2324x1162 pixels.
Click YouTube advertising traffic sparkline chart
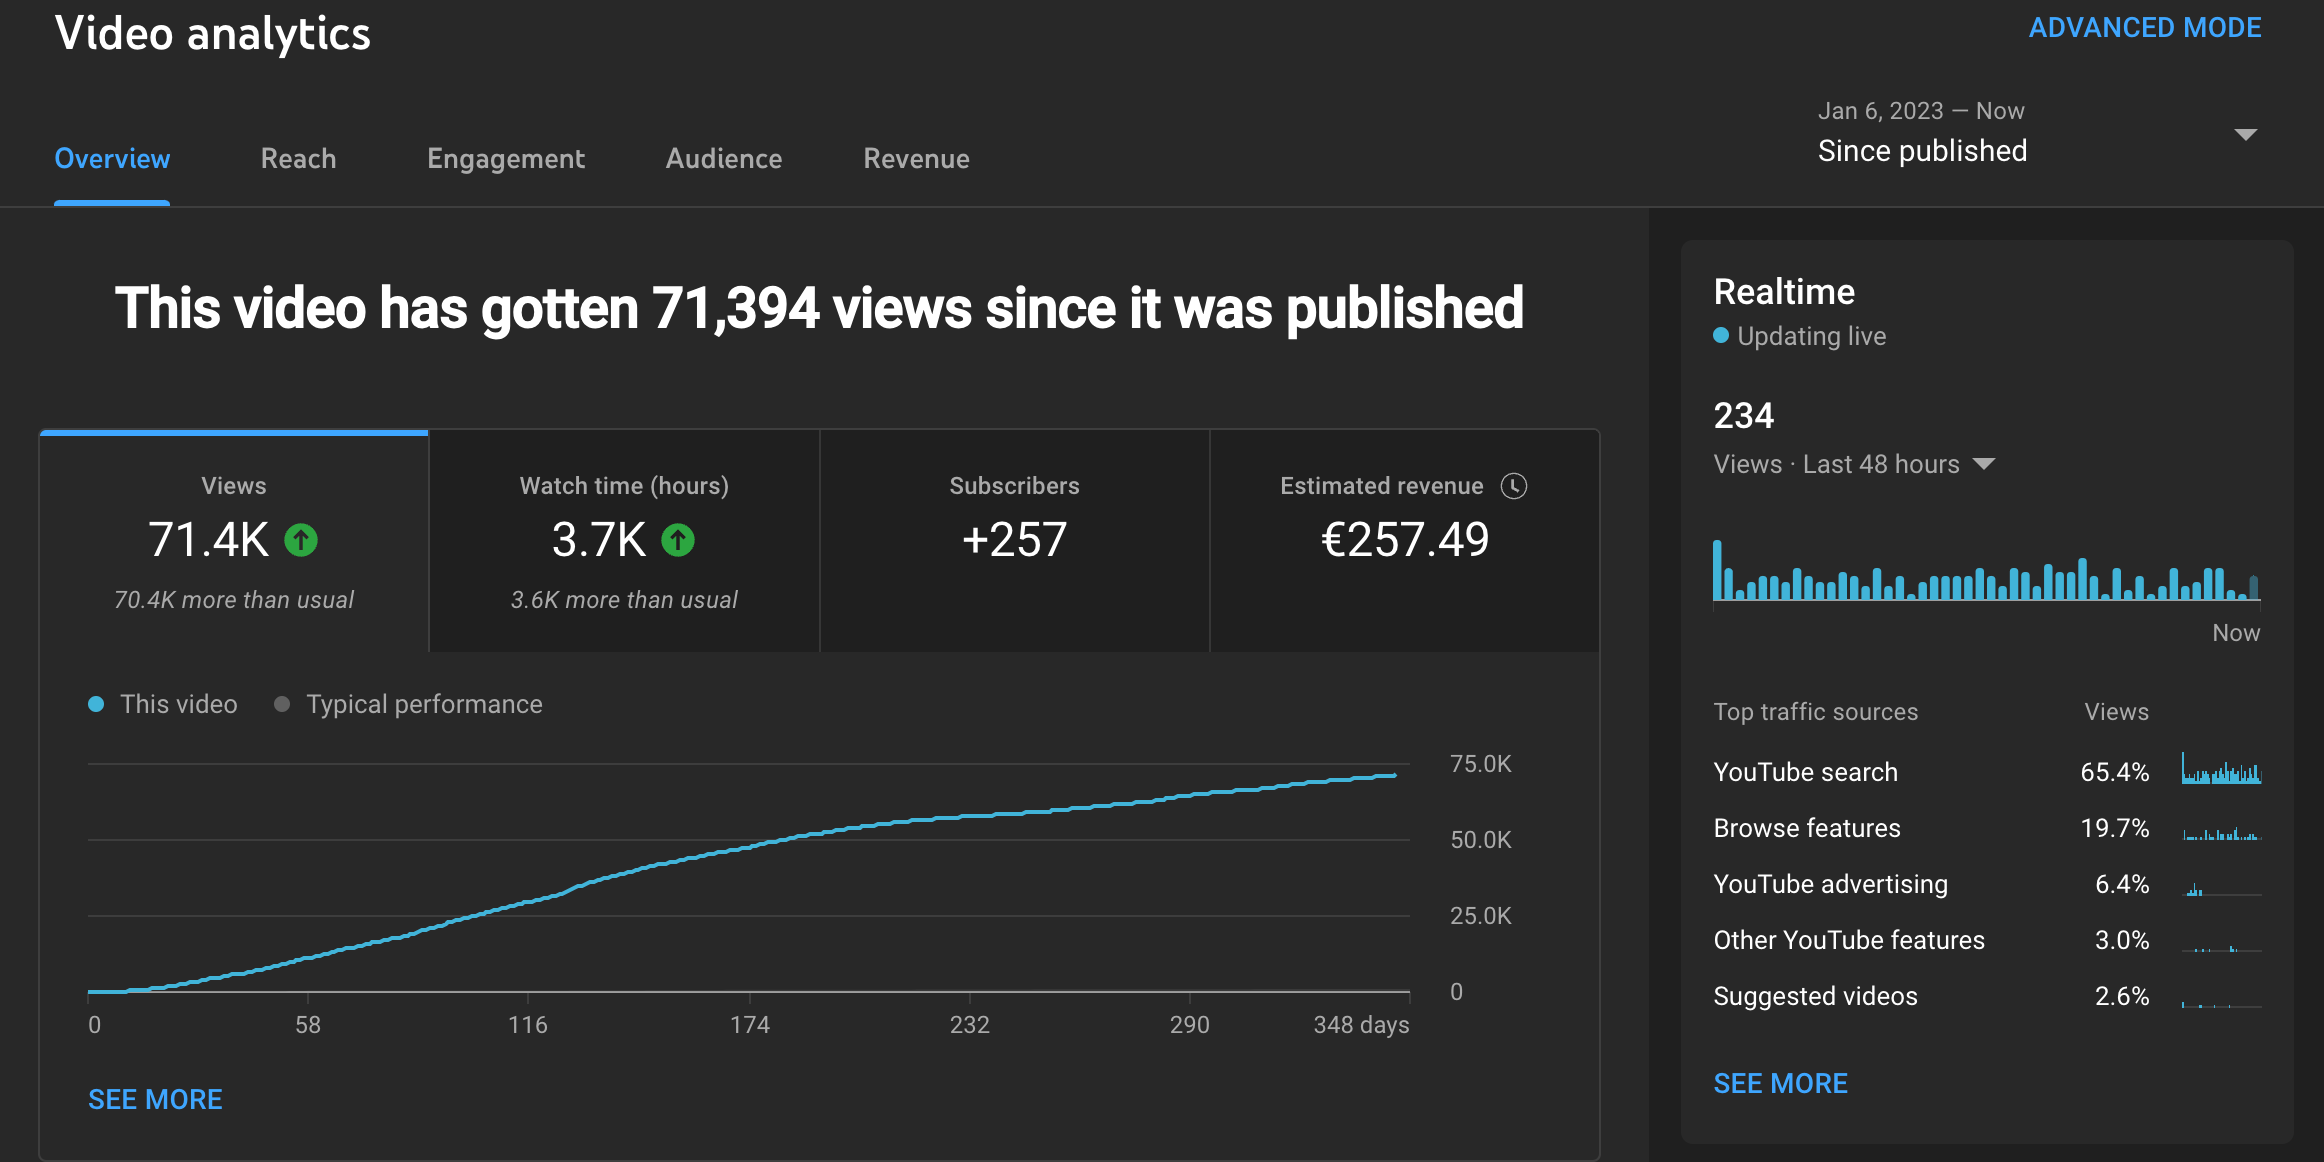point(2221,887)
